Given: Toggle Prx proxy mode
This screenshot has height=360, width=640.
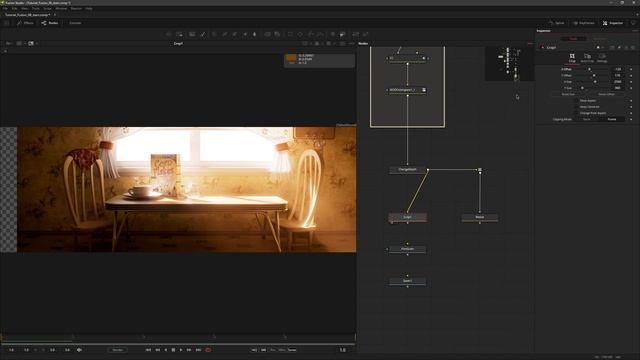Looking at the screenshot, I should coord(273,350).
